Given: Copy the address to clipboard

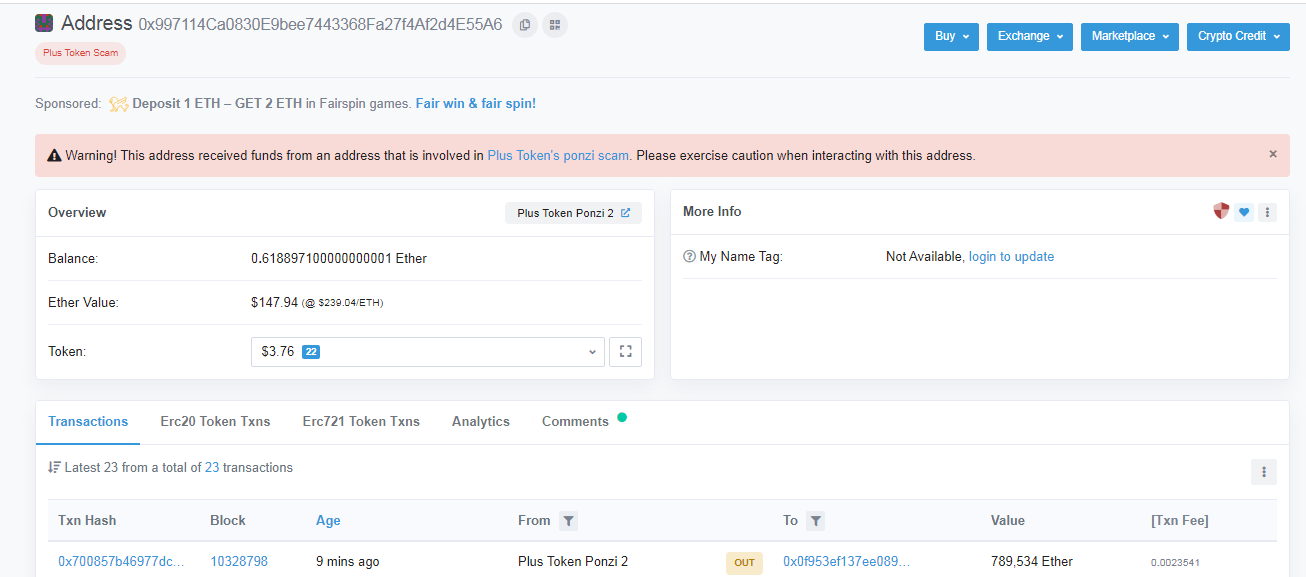Looking at the screenshot, I should (x=525, y=24).
